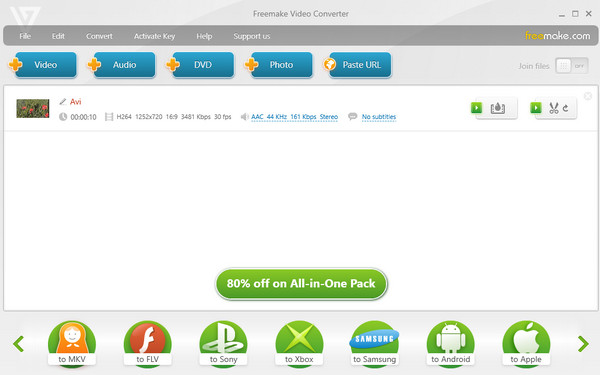Open the AAC 44 KHz audio track options
The height and width of the screenshot is (375, 600).
click(294, 117)
